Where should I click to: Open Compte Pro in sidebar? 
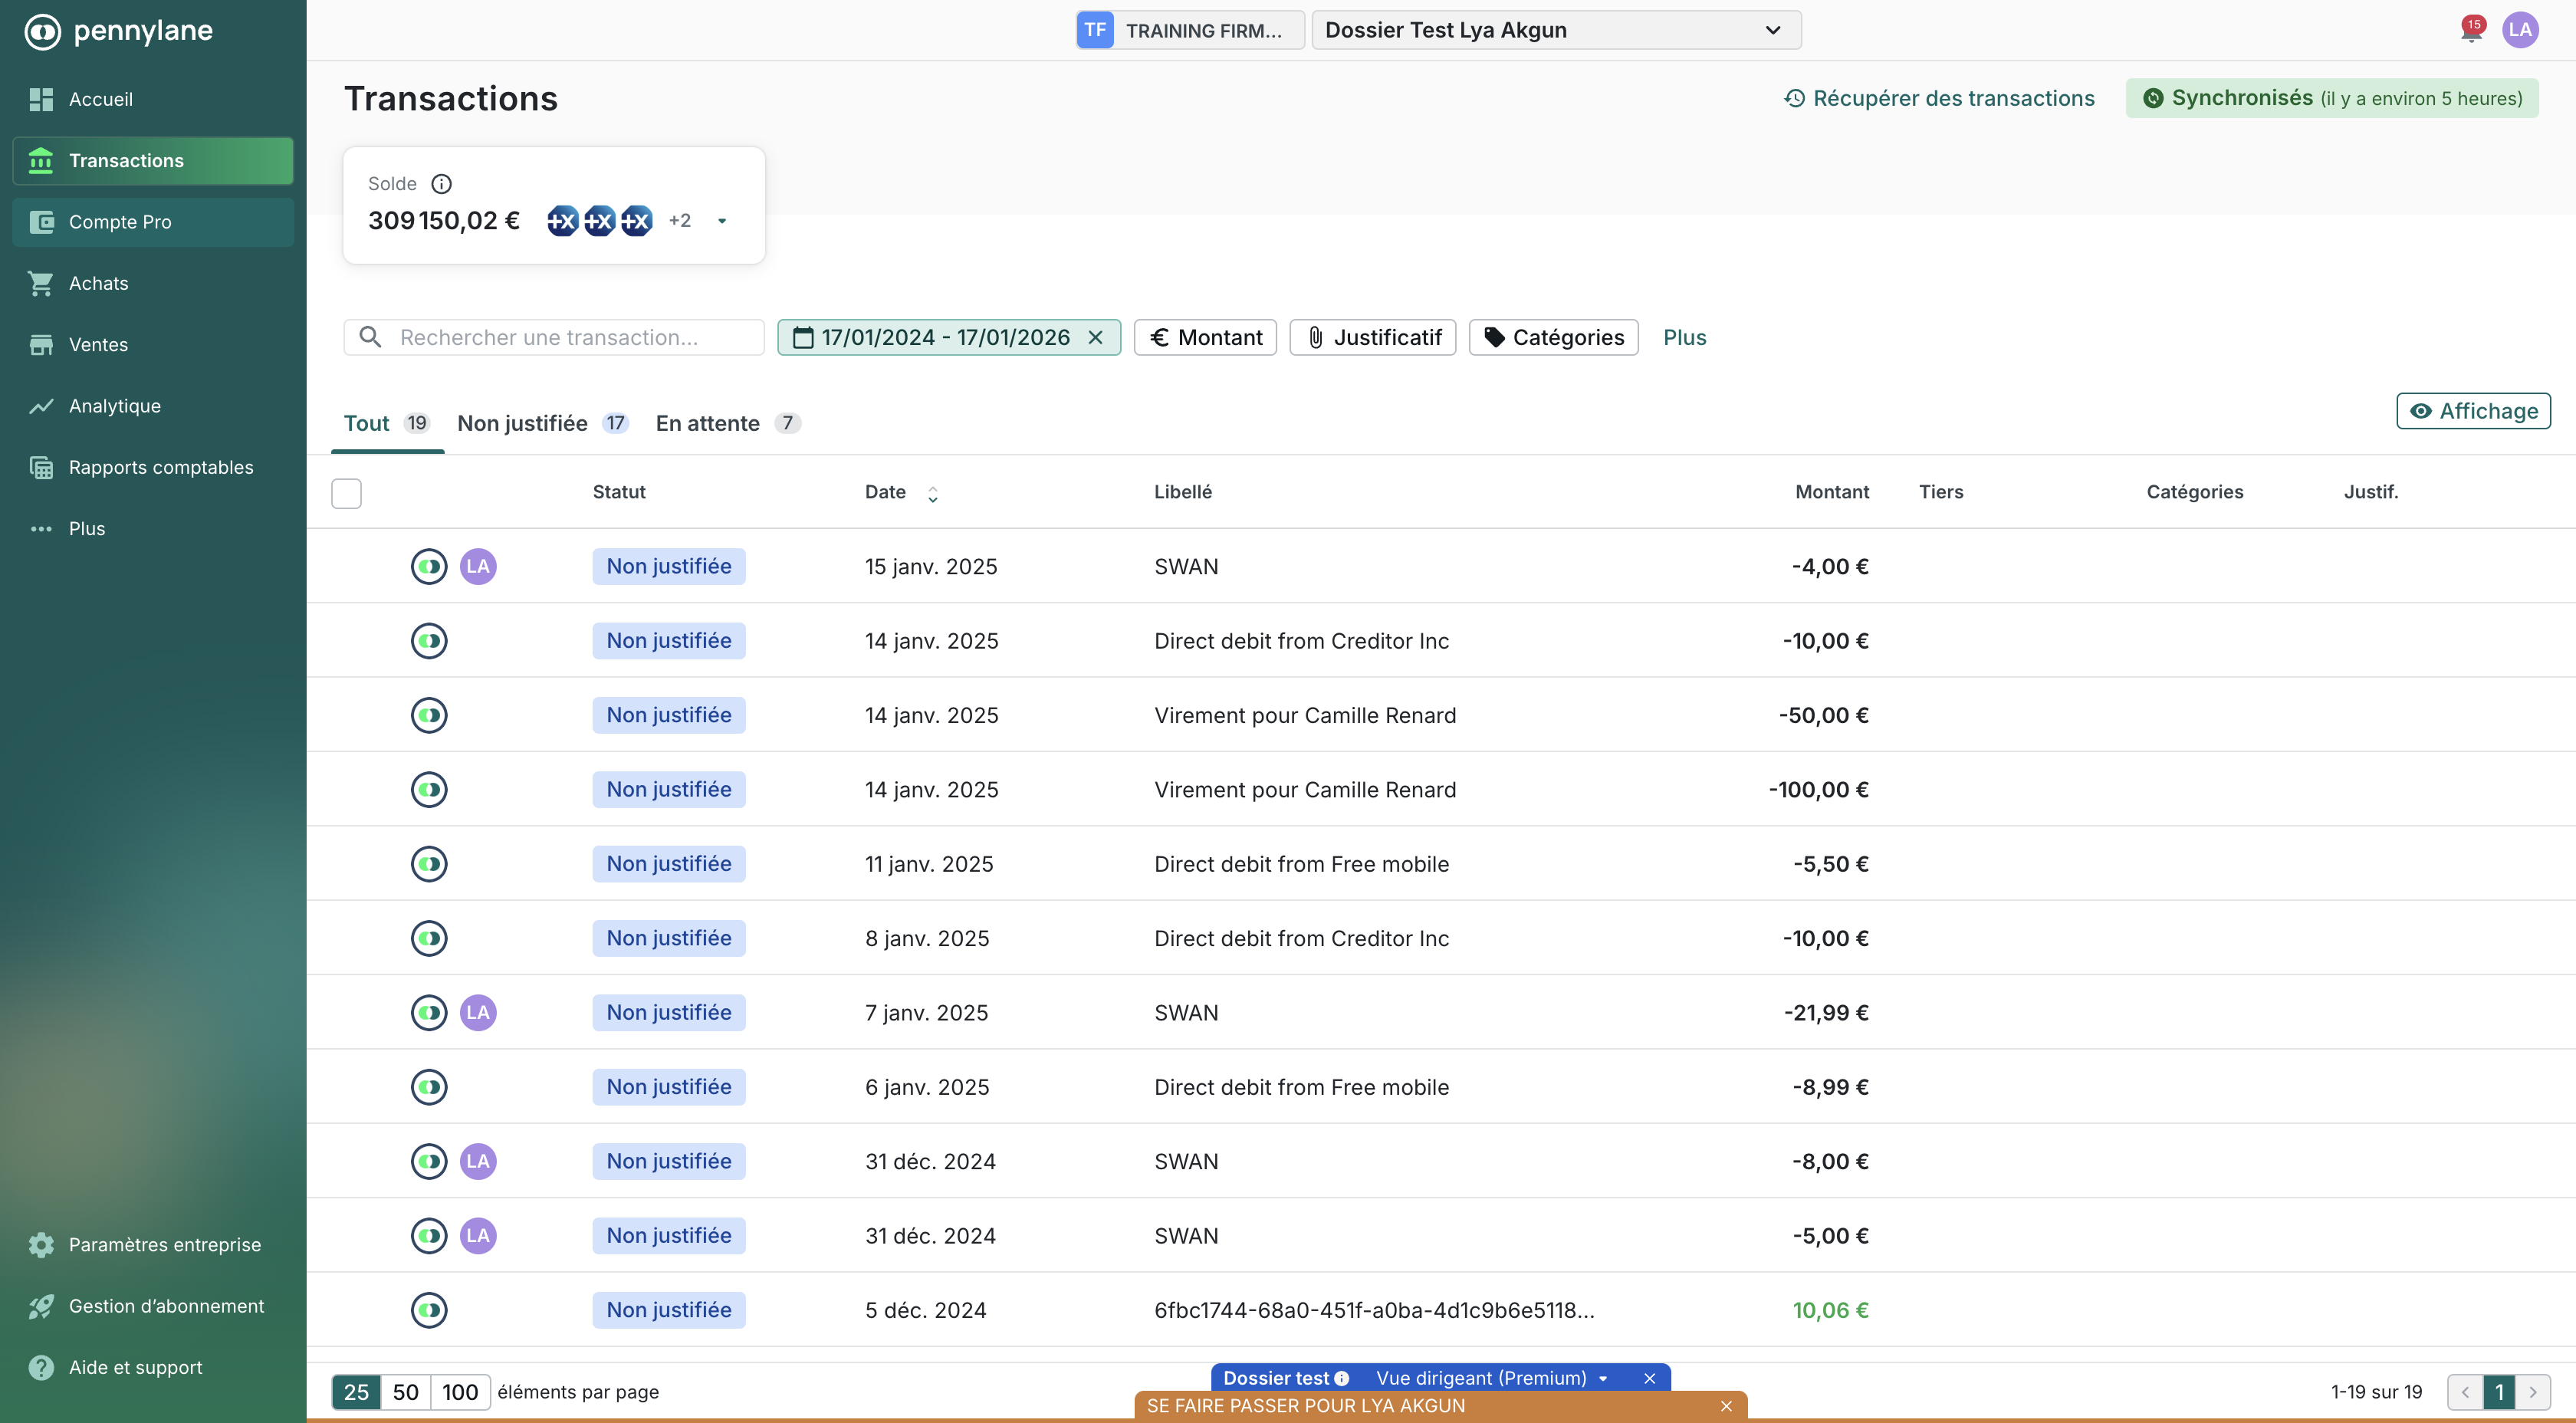153,222
